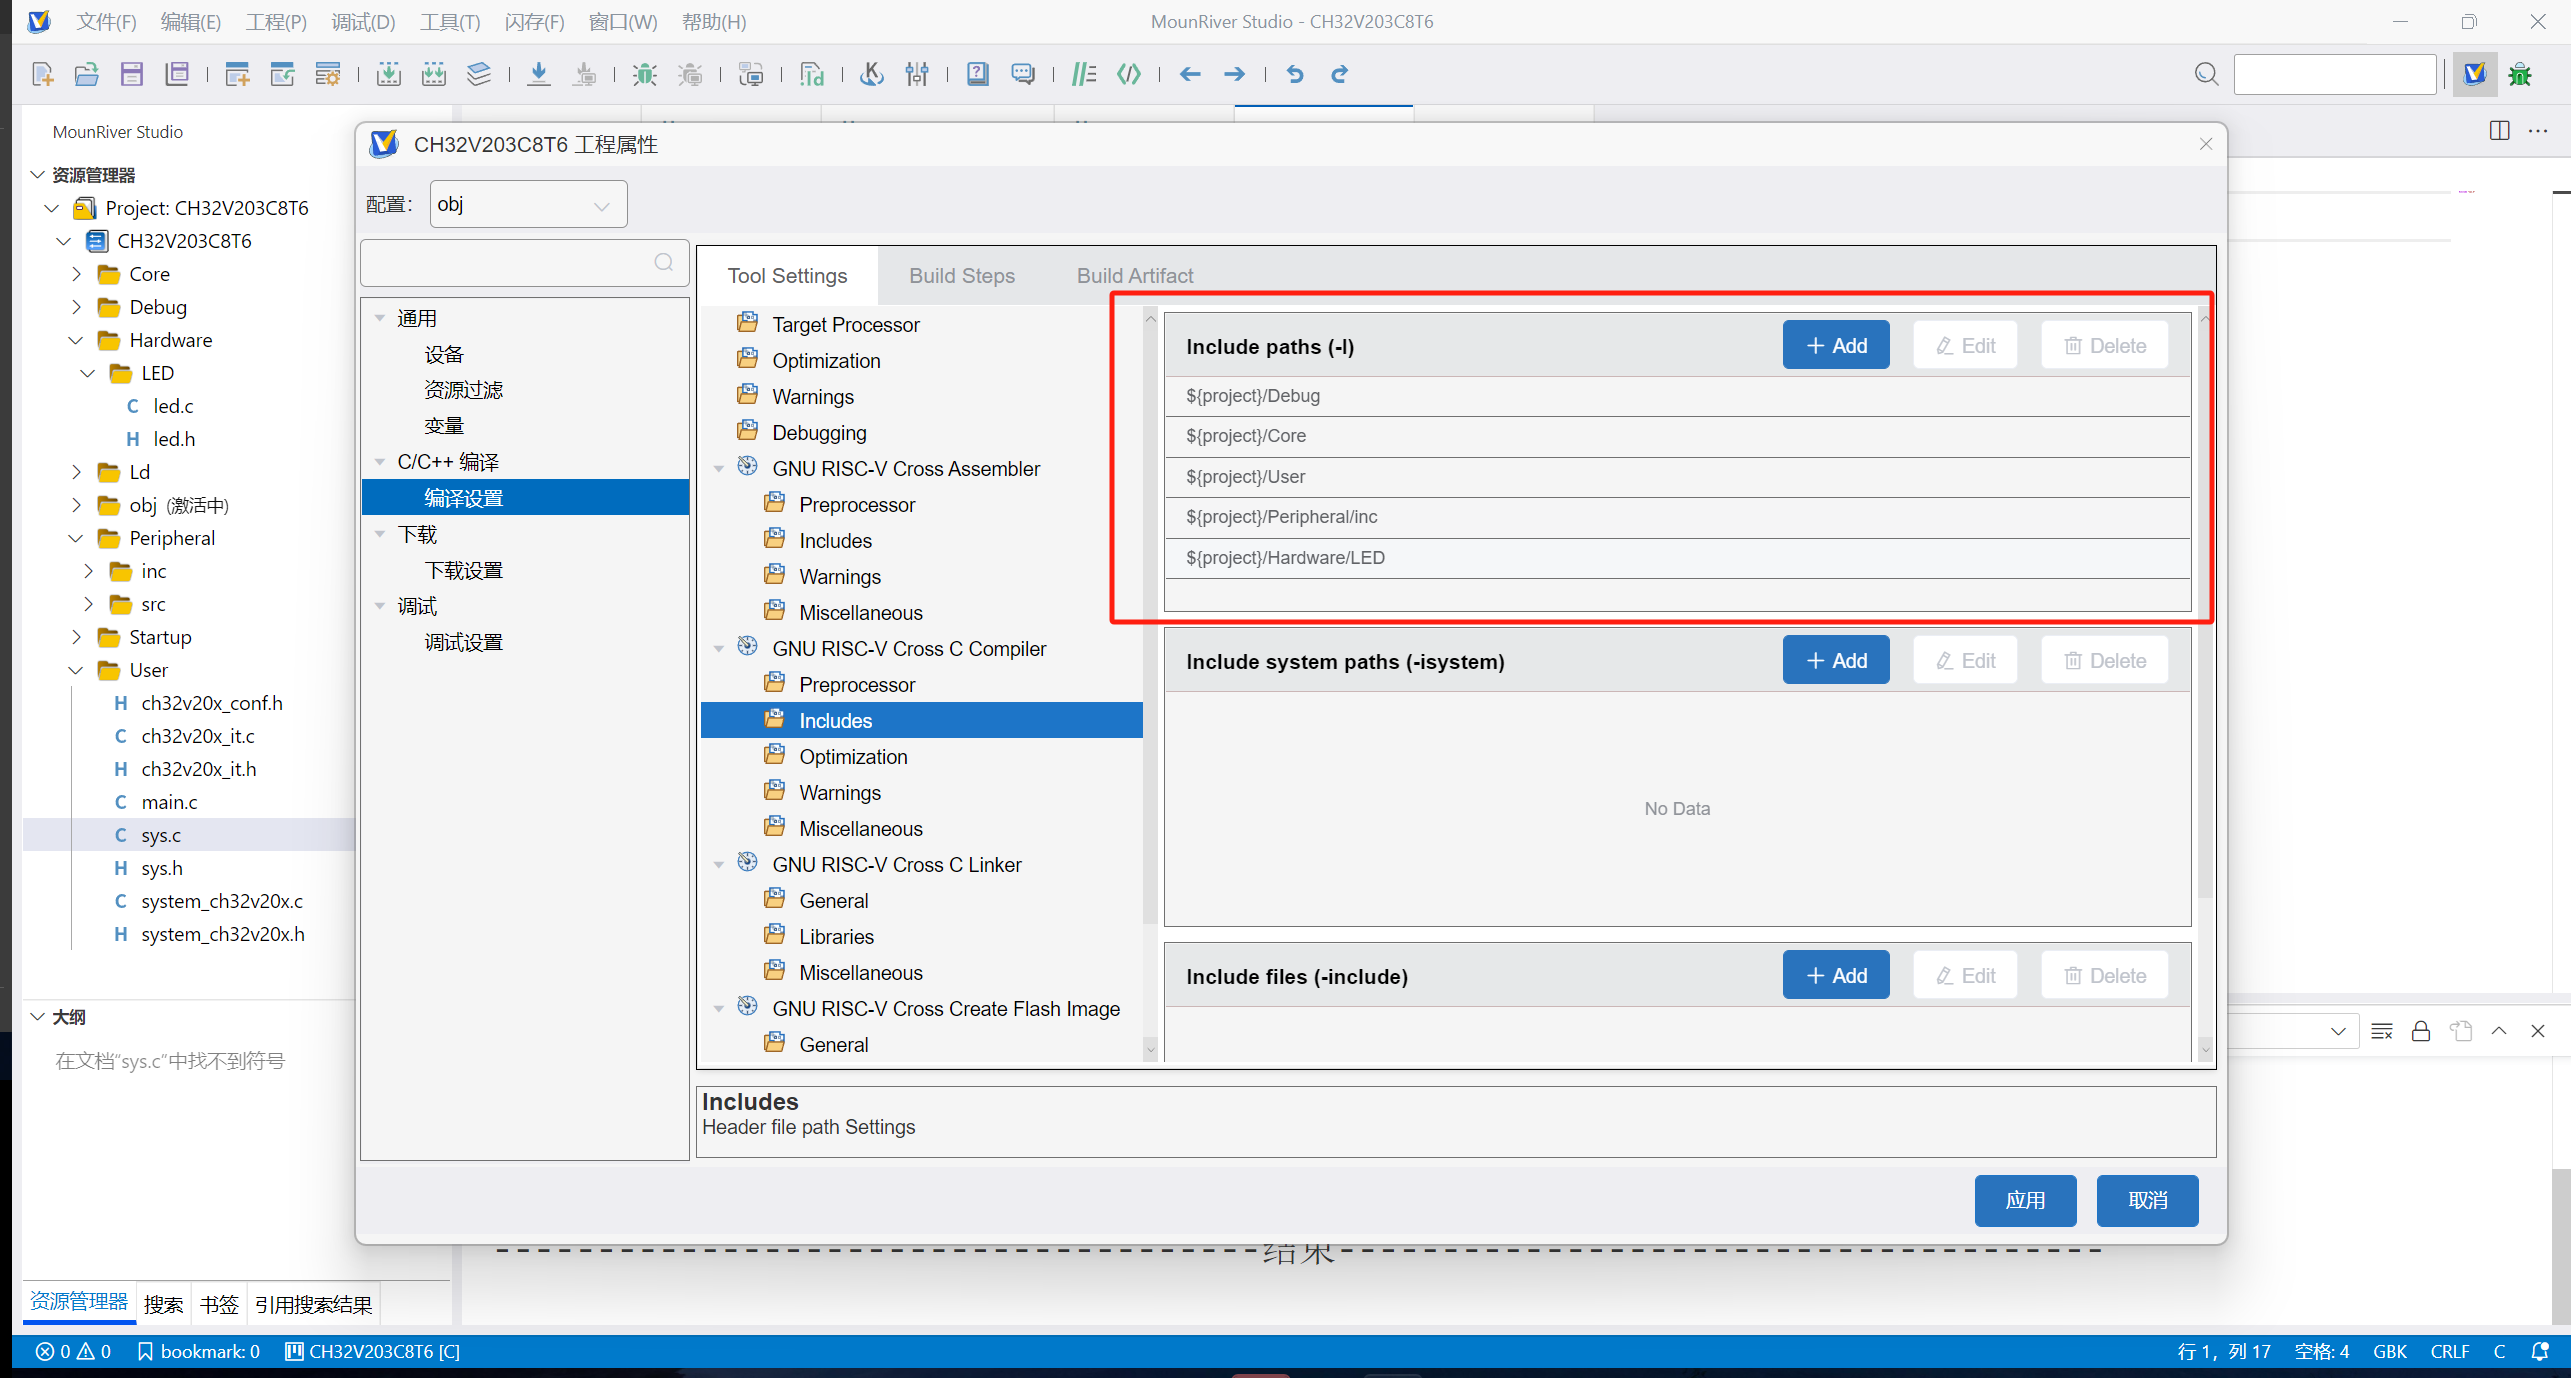Screen dimensions: 2571x1378
Task: Start debugging with the green bug toolbar icon
Action: point(644,74)
